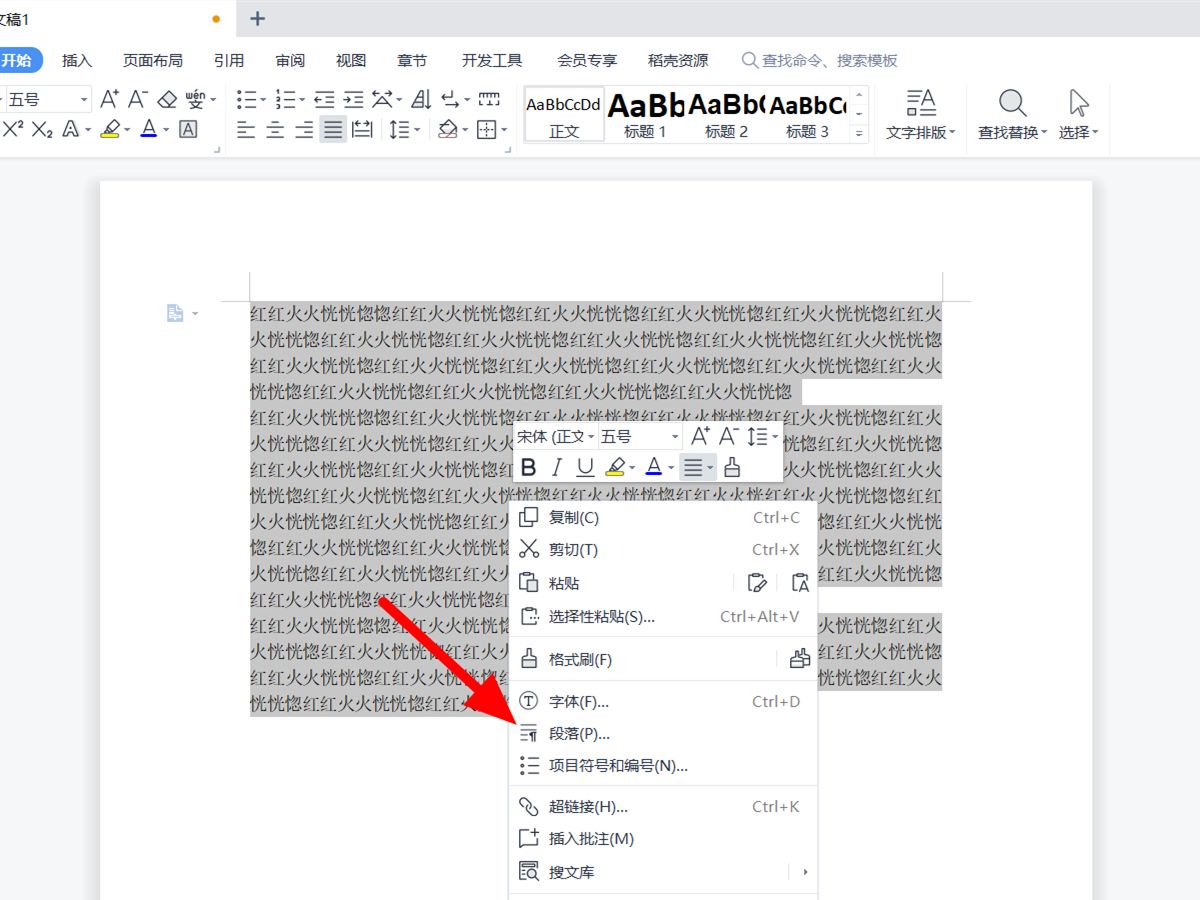This screenshot has width=1200, height=900.
Task: Open the 选择 selection tool dropdown
Action: [x=1079, y=114]
